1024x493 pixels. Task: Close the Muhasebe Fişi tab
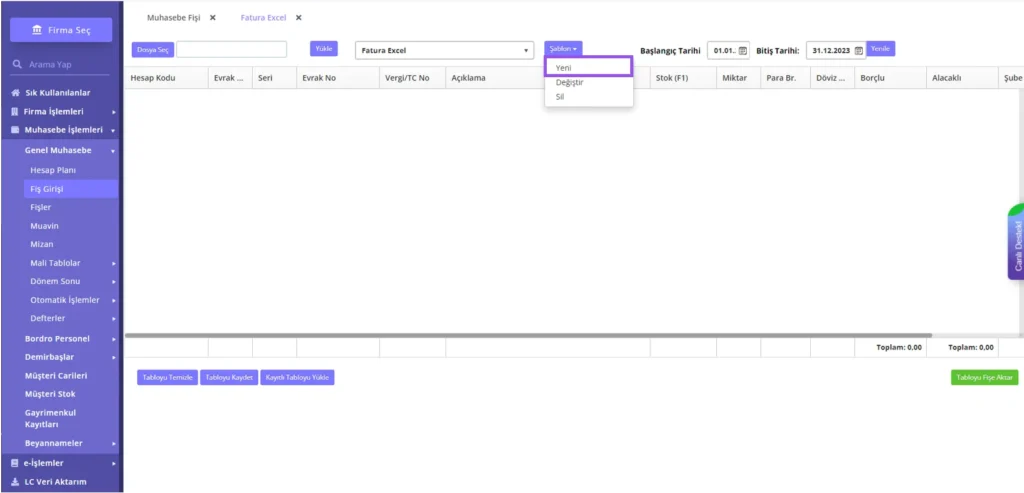click(212, 18)
